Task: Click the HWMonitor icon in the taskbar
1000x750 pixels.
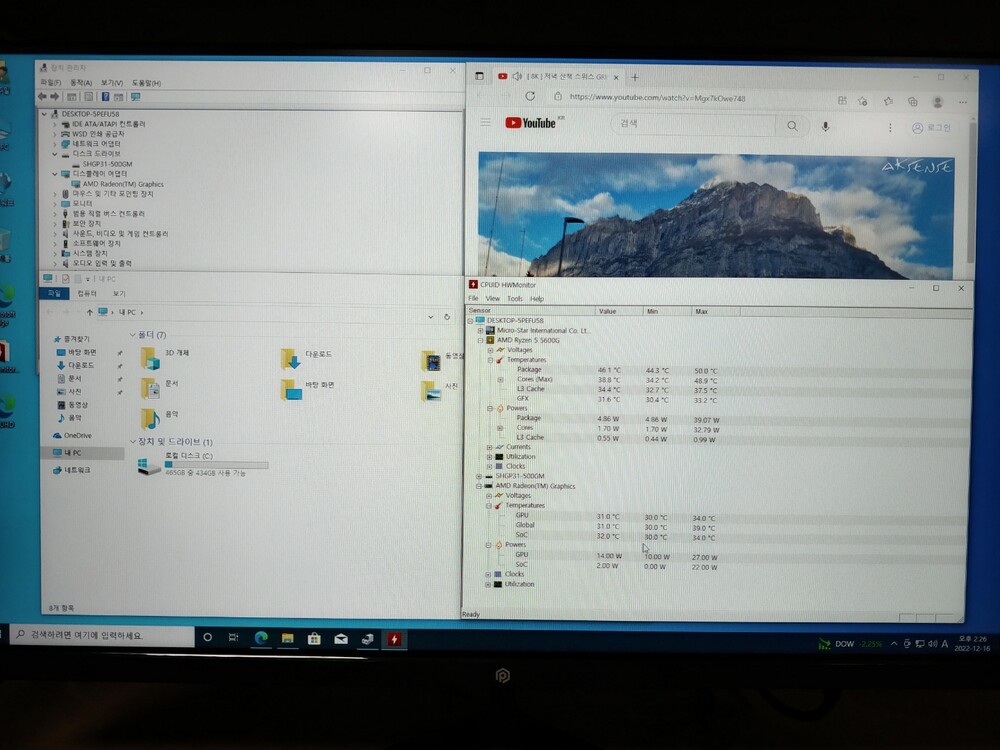Action: (394, 638)
